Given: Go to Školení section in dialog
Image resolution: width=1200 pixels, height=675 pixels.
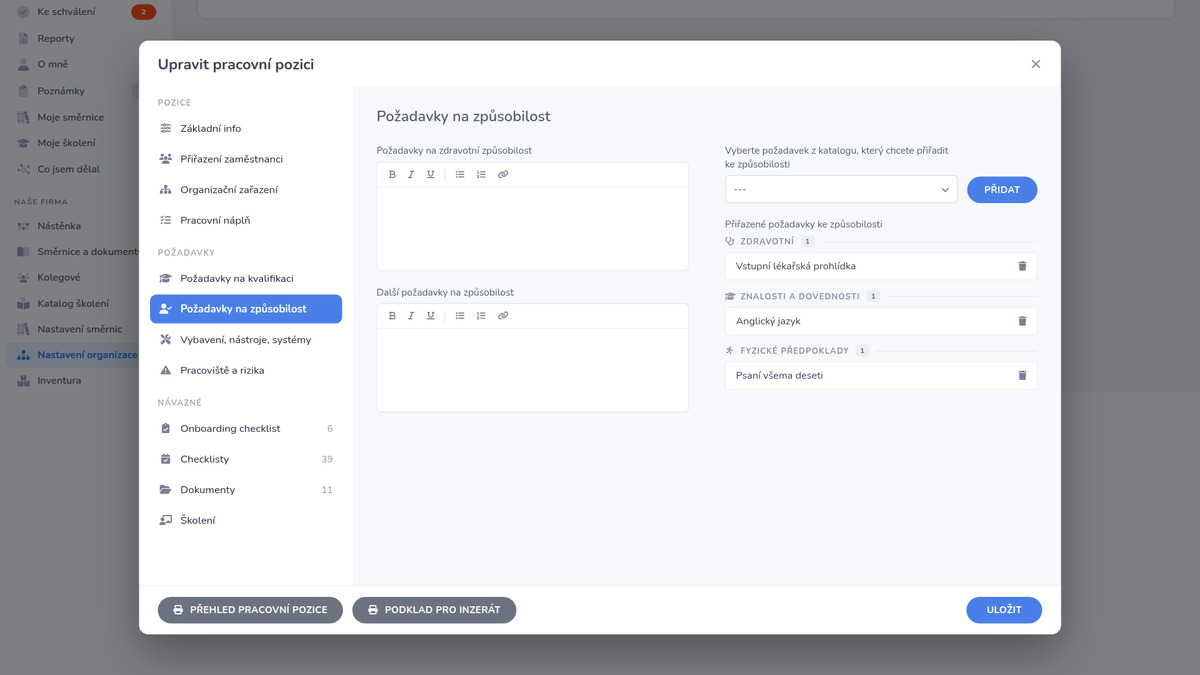Looking at the screenshot, I should [x=246, y=520].
